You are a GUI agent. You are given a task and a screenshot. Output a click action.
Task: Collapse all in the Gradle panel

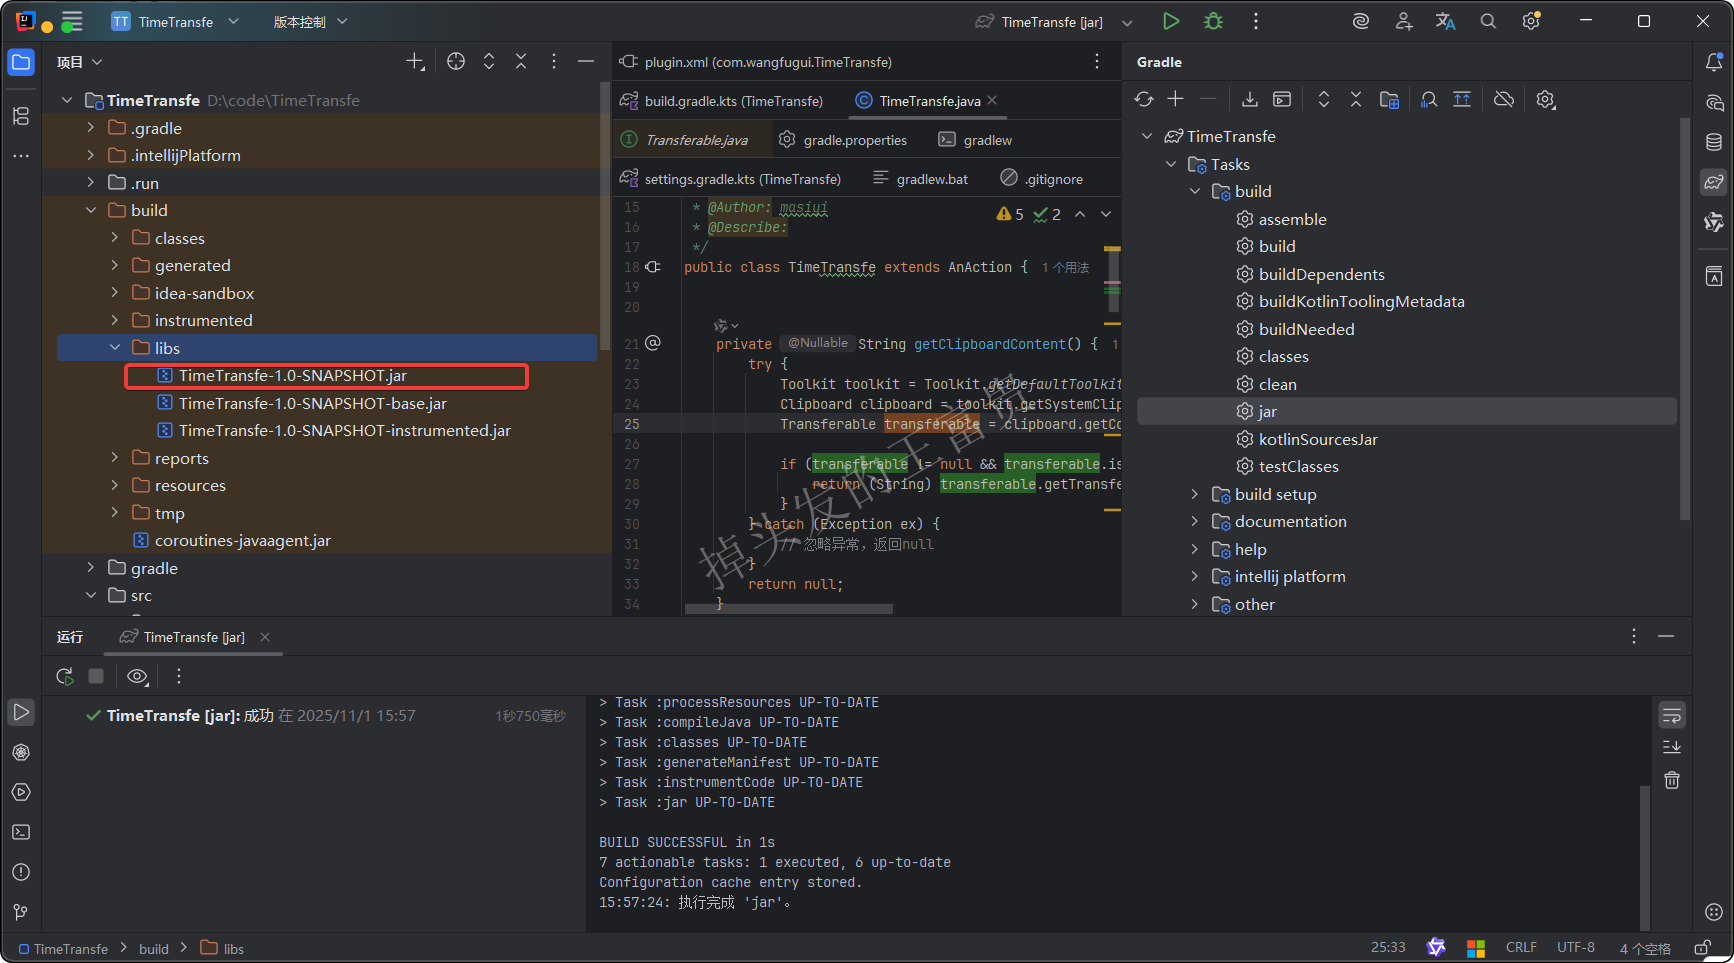[1356, 99]
